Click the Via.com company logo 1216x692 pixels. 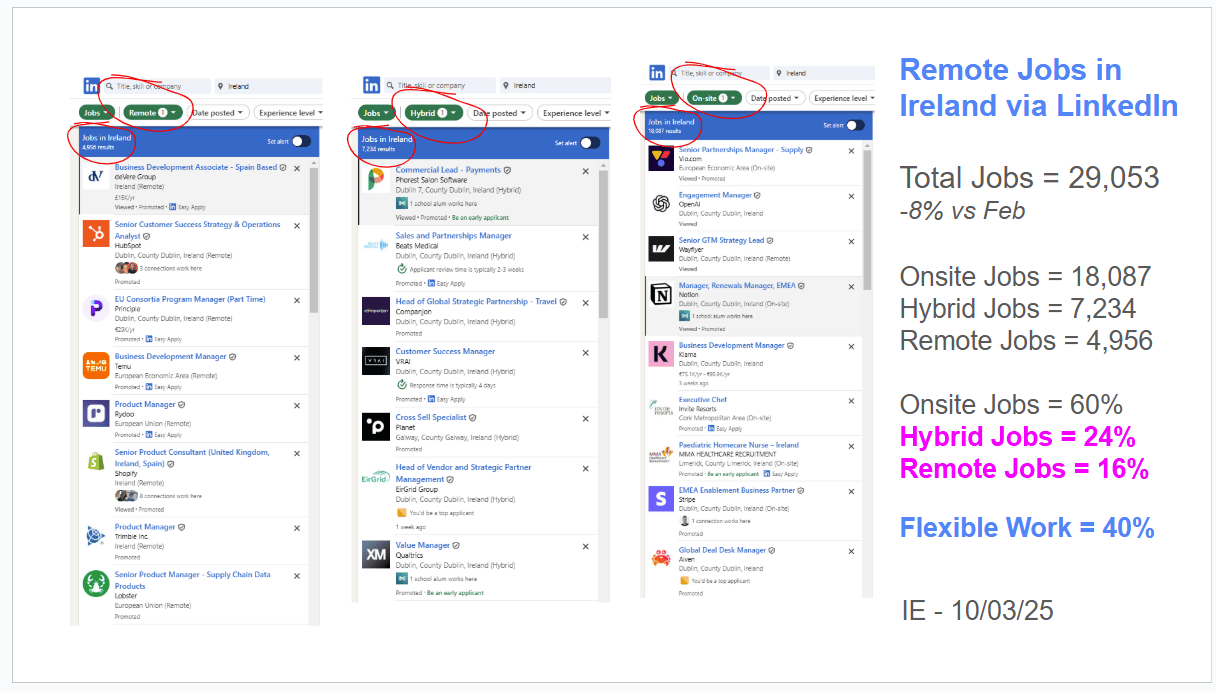point(661,159)
